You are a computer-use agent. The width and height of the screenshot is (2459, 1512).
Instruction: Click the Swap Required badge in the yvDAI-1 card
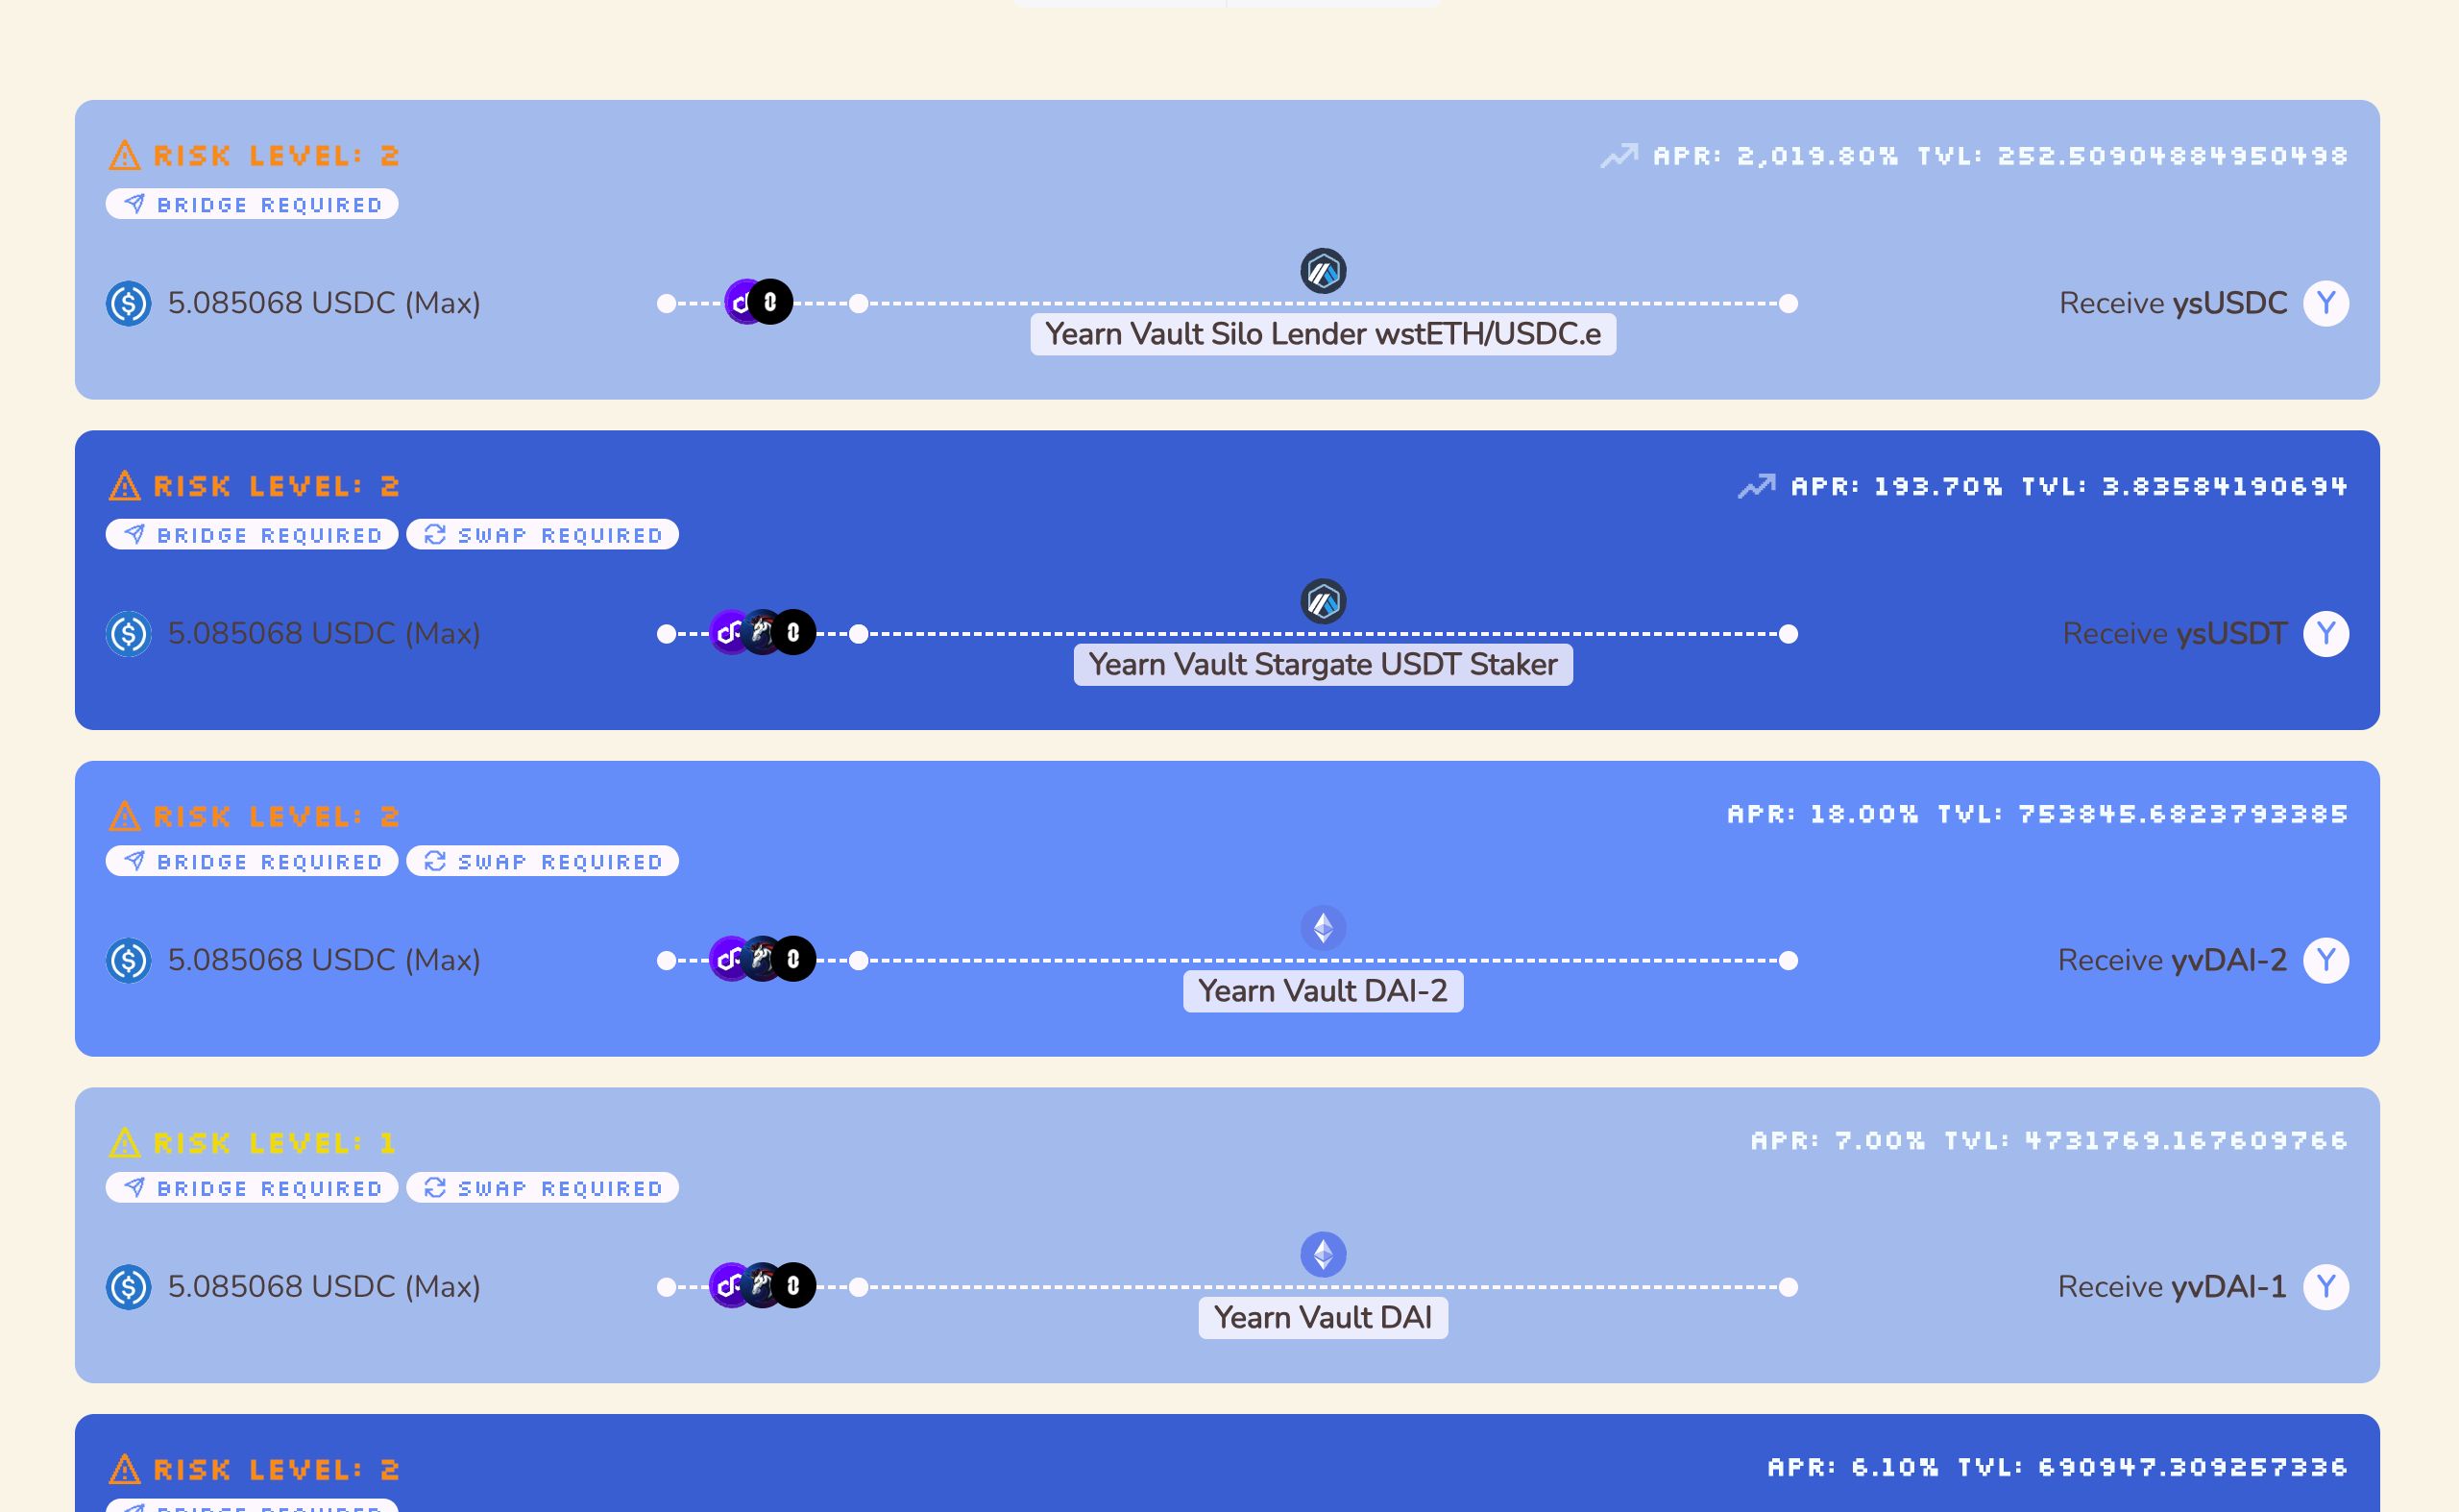point(543,1188)
